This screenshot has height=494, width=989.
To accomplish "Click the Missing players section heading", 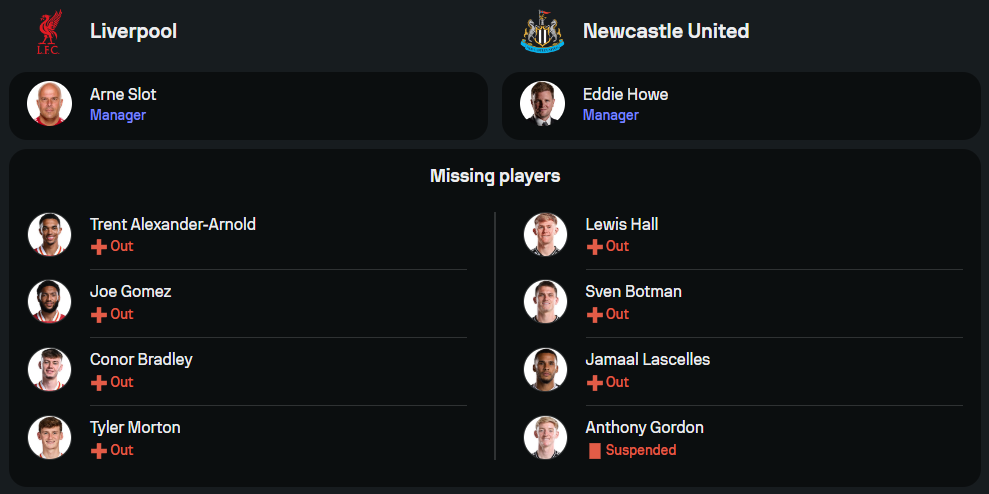I will coord(495,176).
